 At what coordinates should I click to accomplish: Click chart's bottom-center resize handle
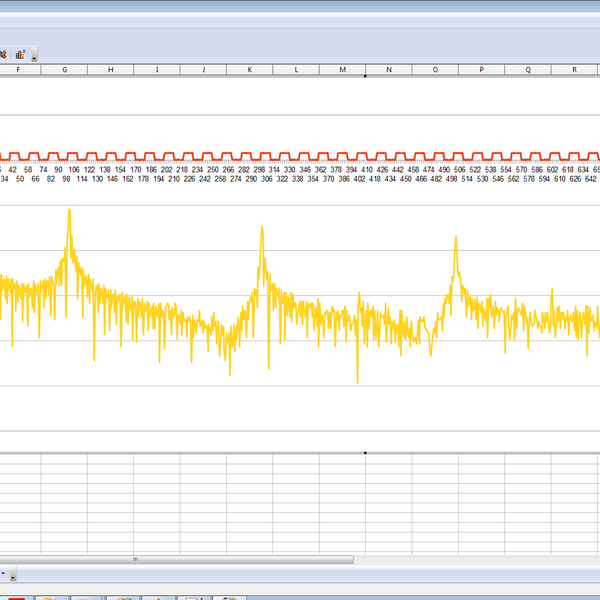365,452
